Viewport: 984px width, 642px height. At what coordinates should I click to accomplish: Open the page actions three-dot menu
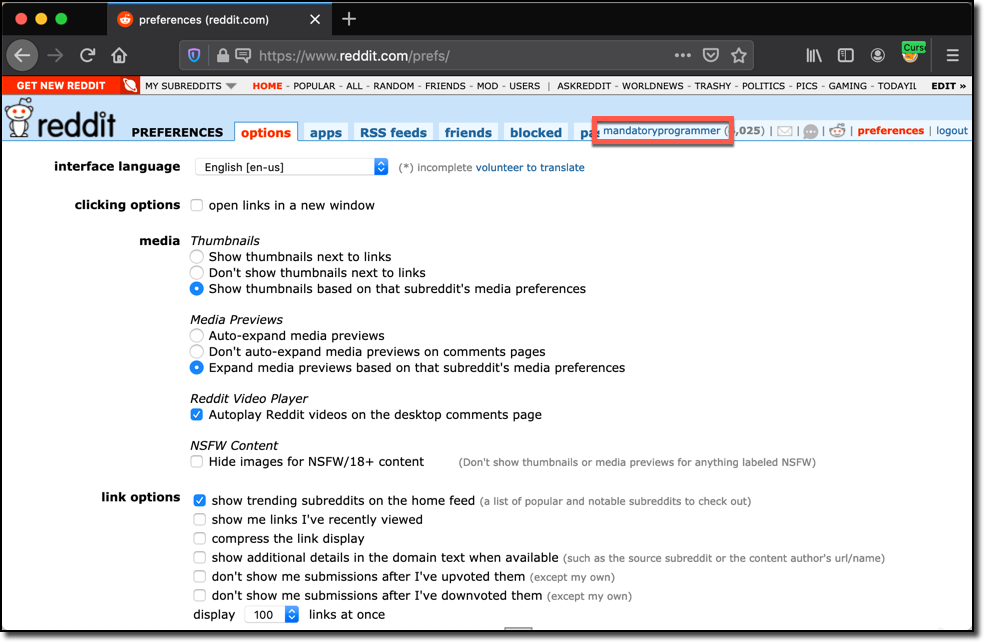coord(682,56)
